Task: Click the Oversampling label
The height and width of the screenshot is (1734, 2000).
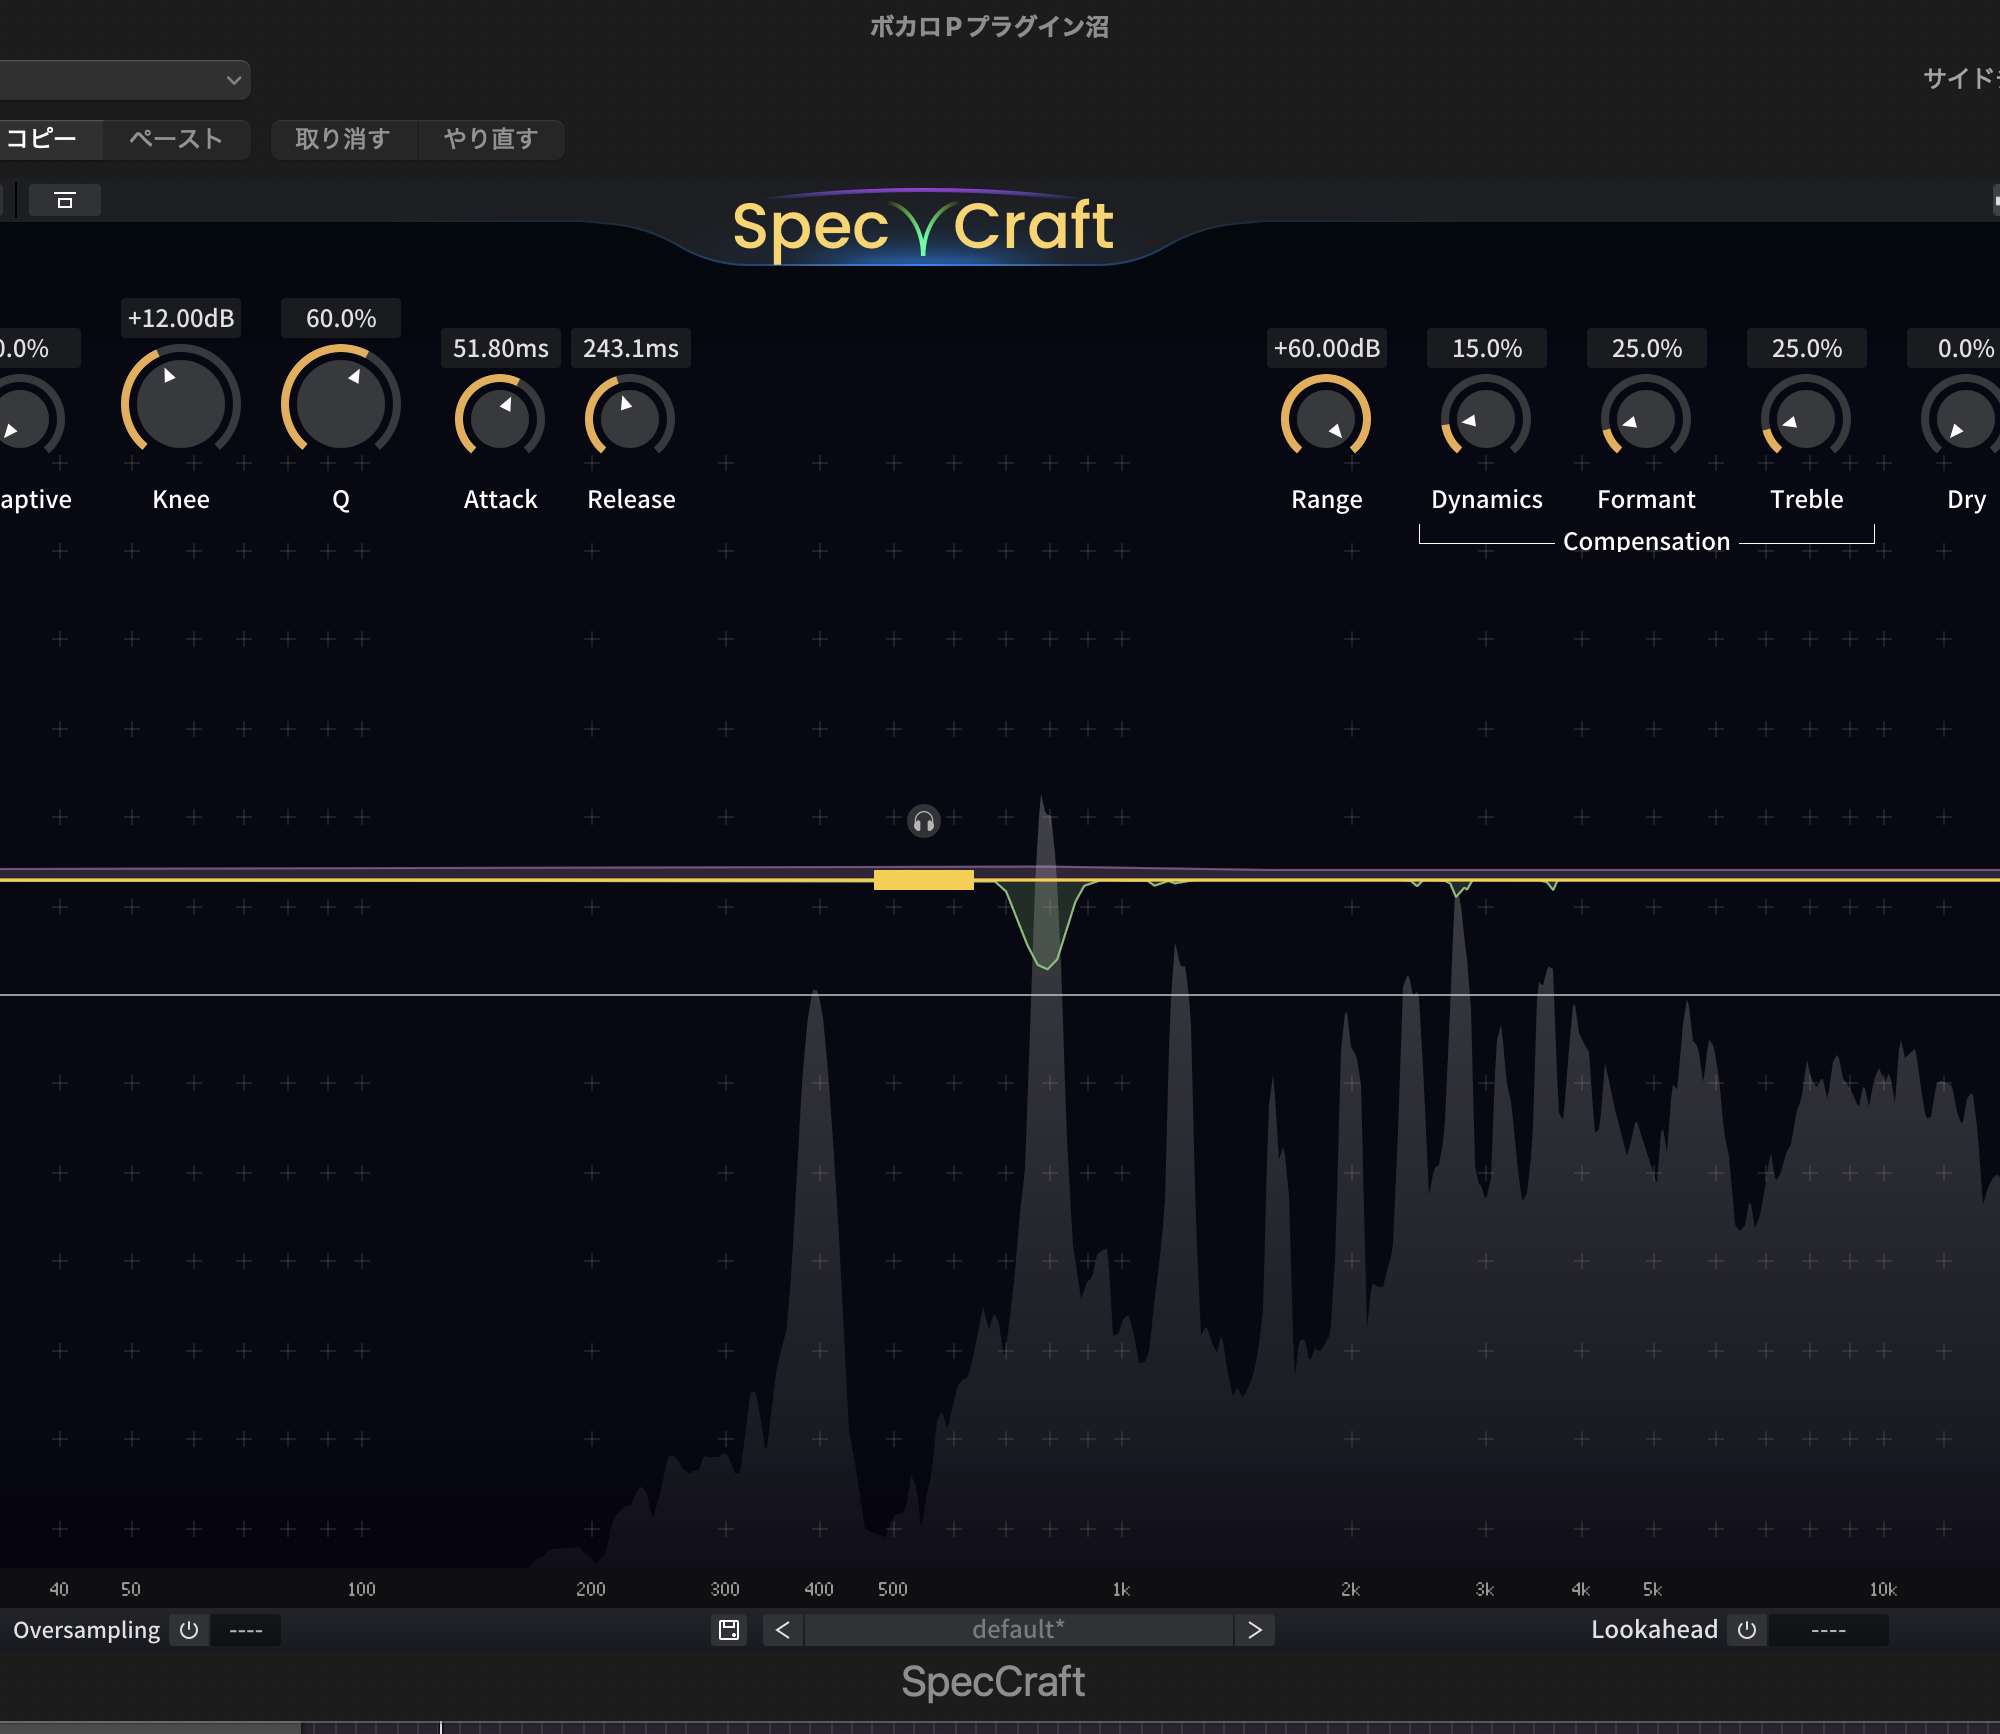Action: click(87, 1630)
